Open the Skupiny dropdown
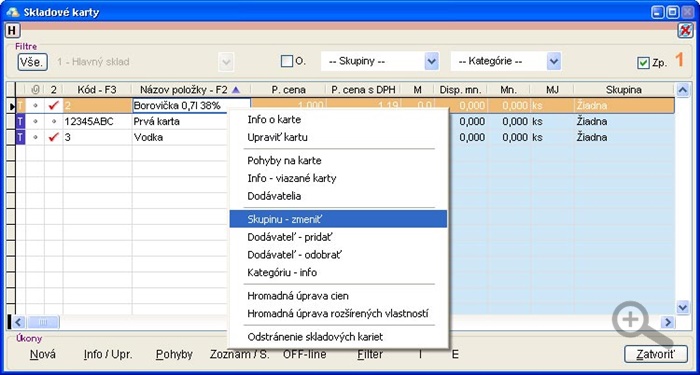The height and width of the screenshot is (375, 700). click(431, 62)
